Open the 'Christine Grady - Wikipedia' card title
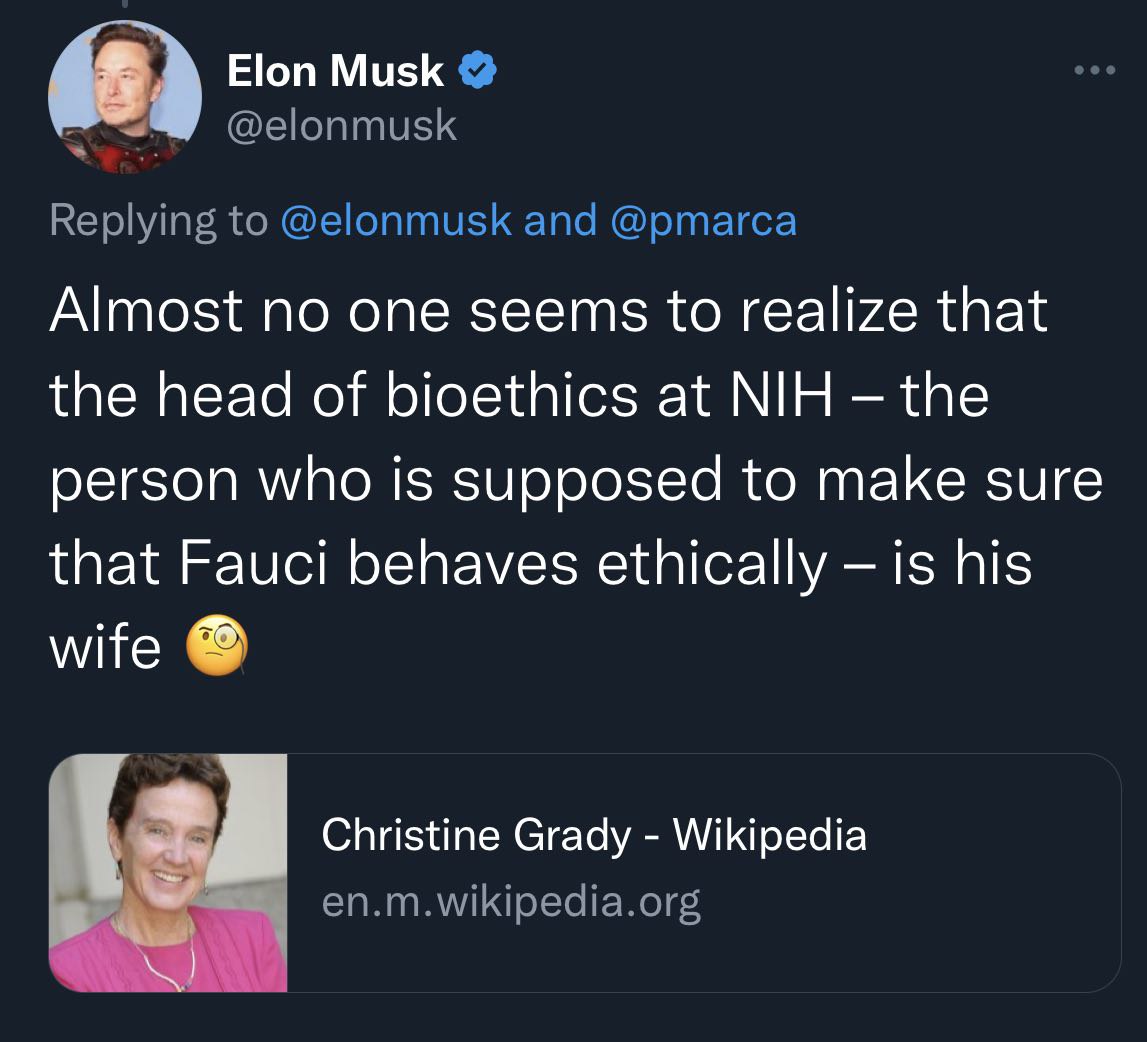 point(593,835)
